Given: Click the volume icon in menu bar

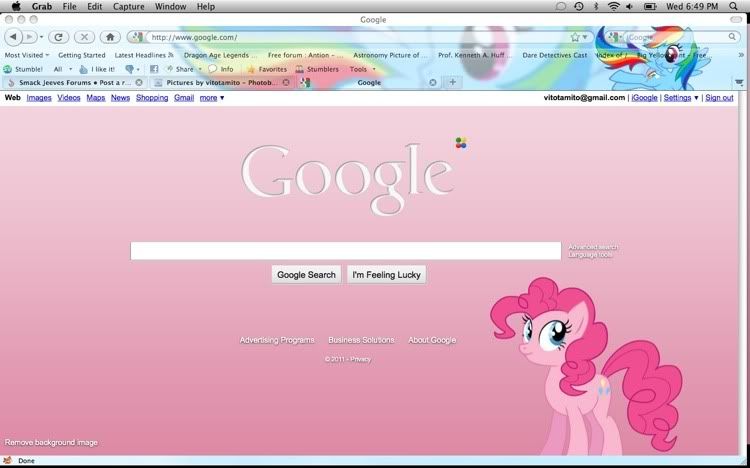Looking at the screenshot, I should (x=629, y=6).
